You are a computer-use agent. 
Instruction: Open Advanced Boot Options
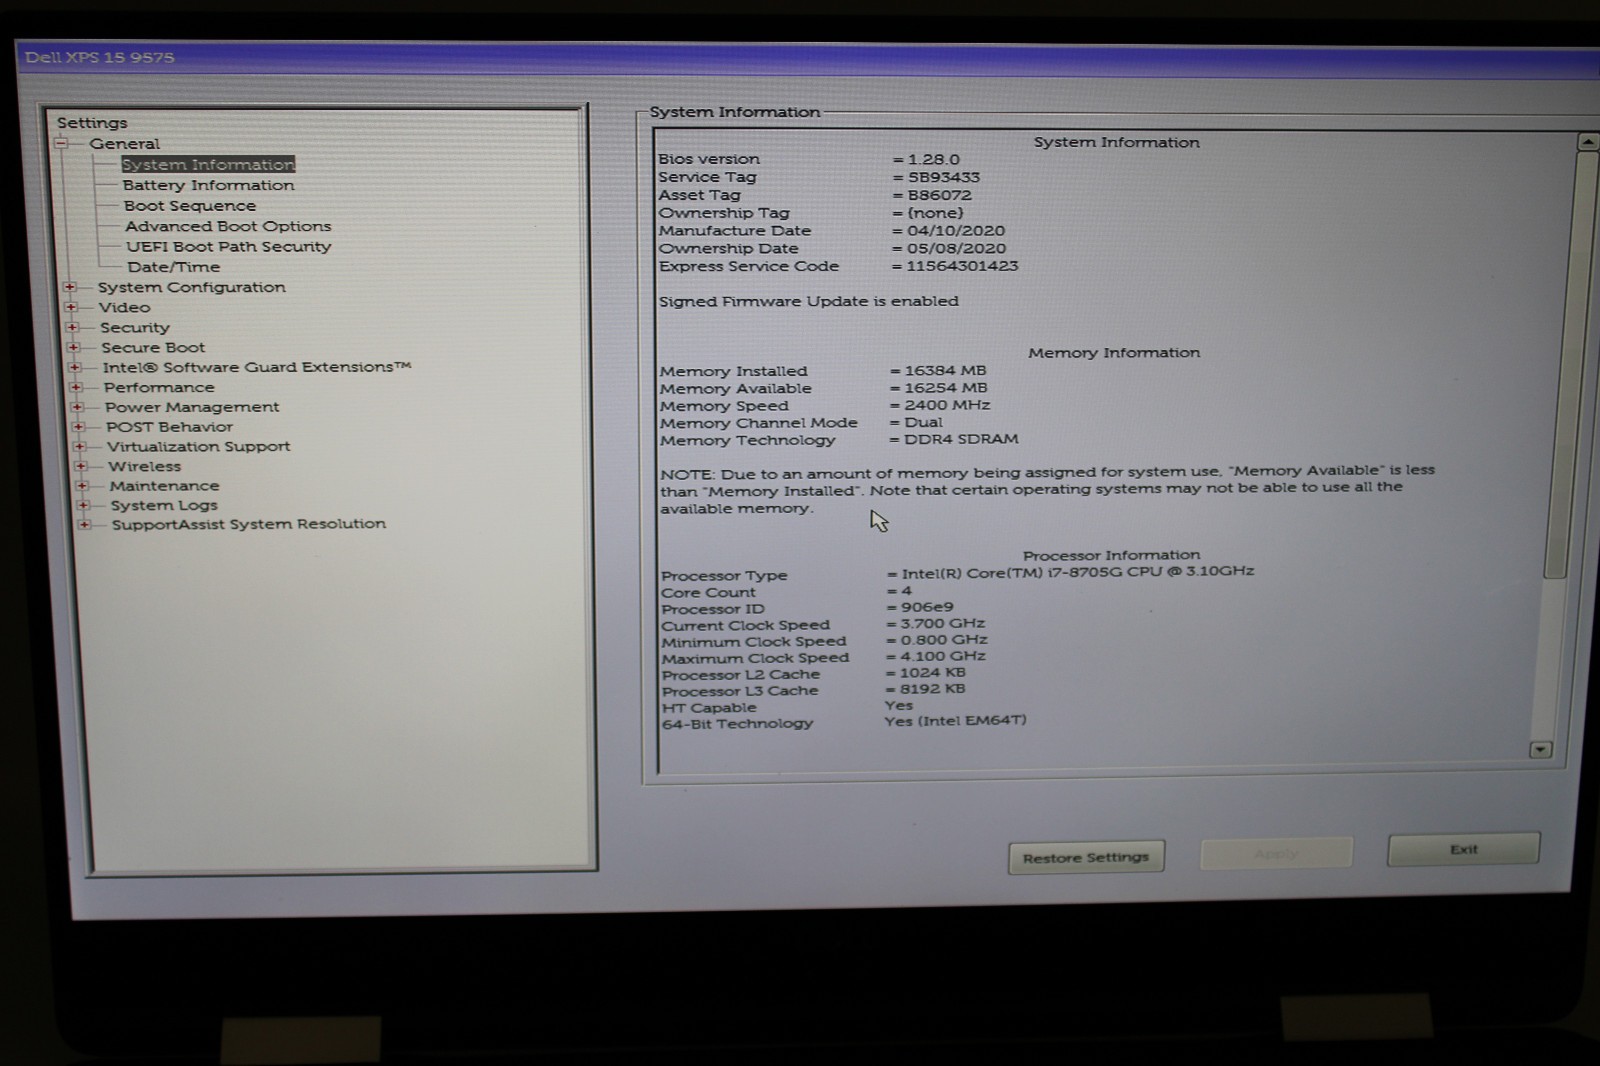(228, 226)
